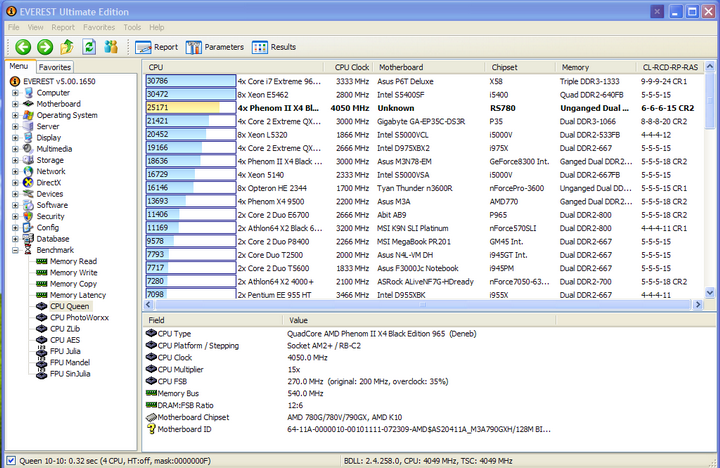
Task: Switch to the Menu tab
Action: click(19, 66)
